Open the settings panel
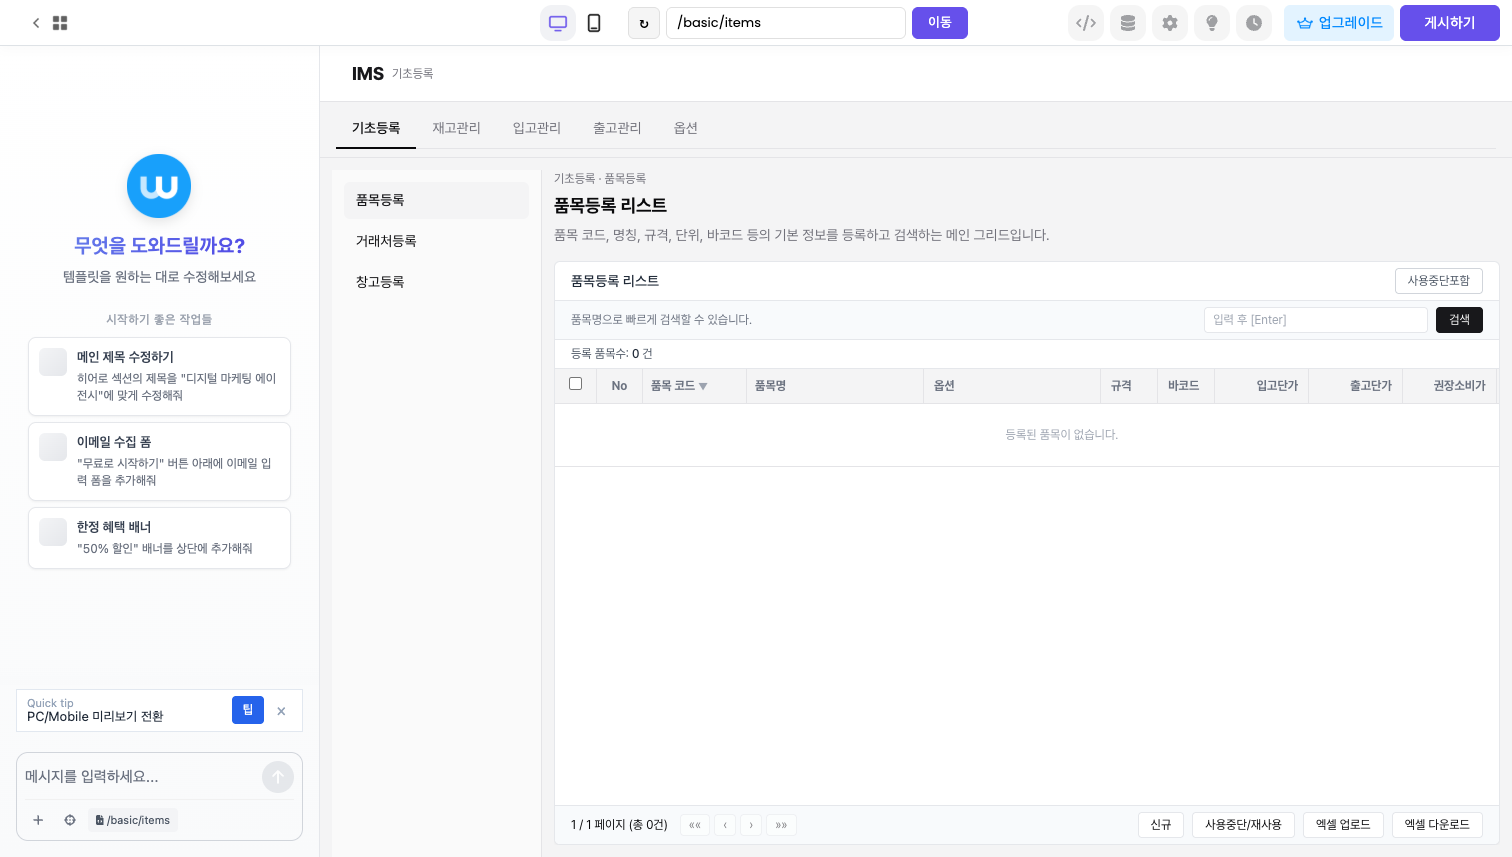The image size is (1512, 857). coord(1170,22)
